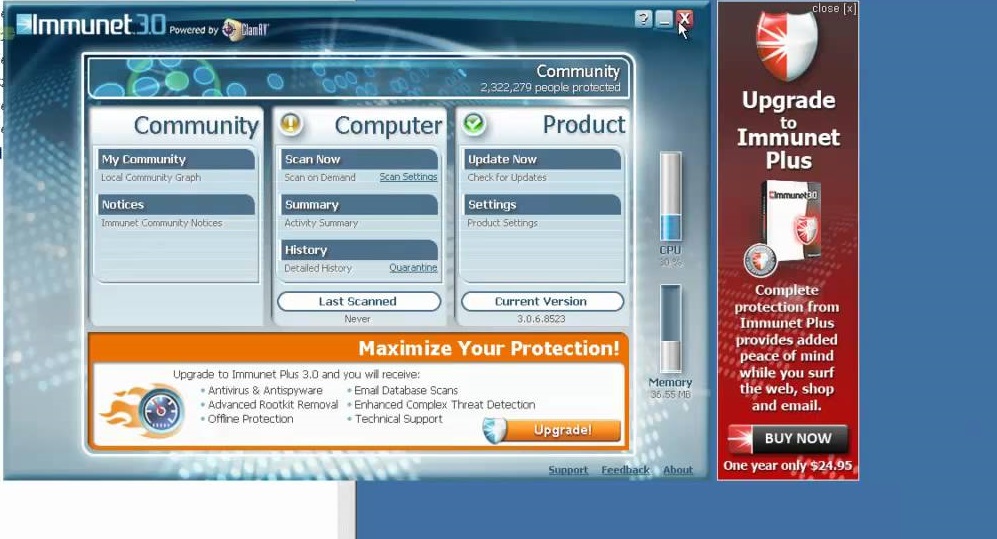Image resolution: width=997 pixels, height=539 pixels.
Task: Click the round seal badge in ad
Action: click(x=760, y=260)
